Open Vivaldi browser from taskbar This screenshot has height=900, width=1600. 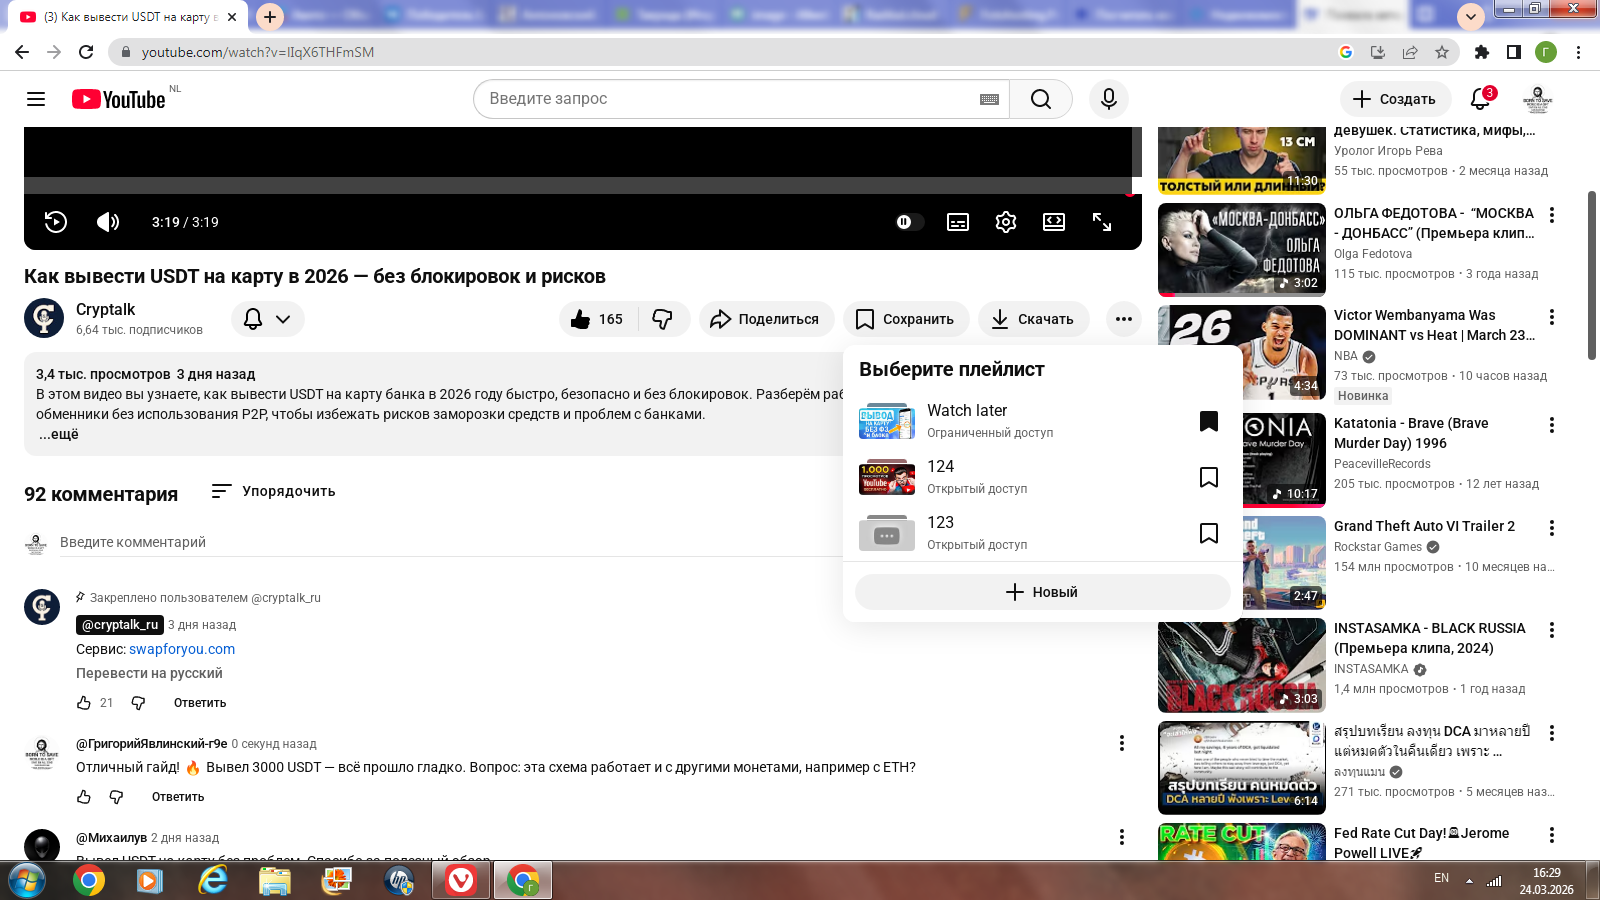coord(460,880)
